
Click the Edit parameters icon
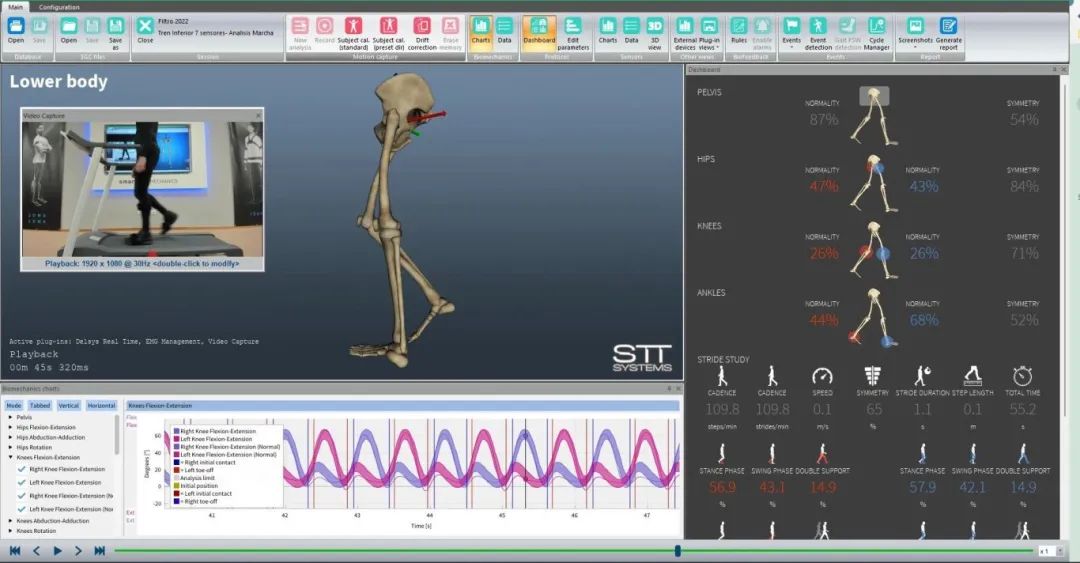pos(573,31)
